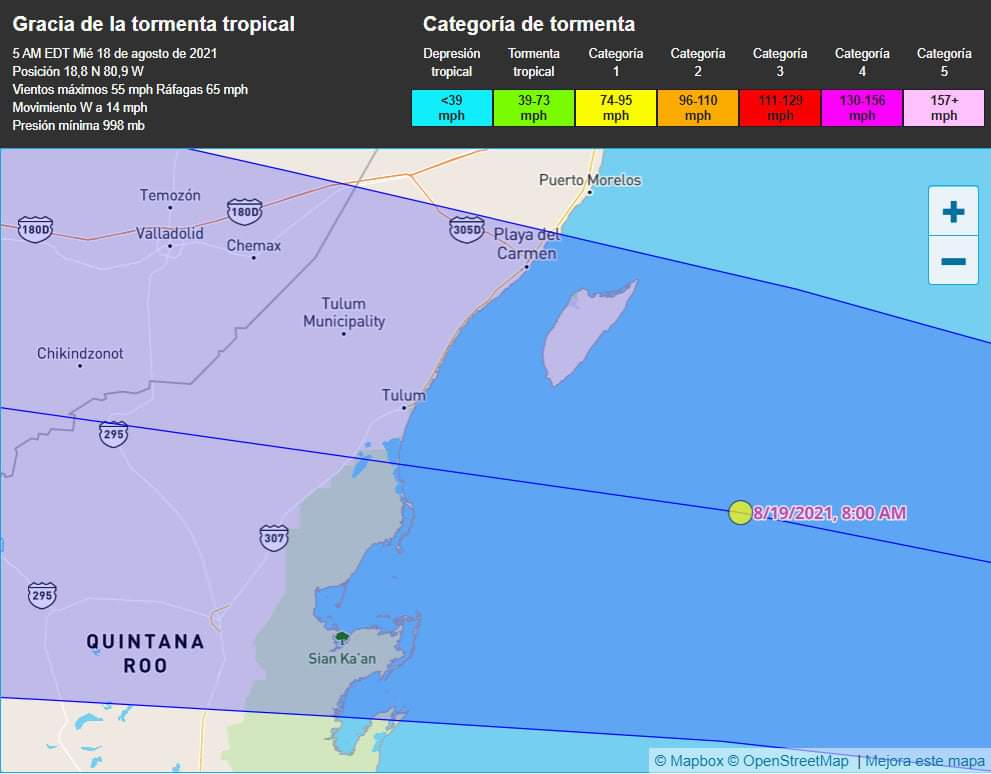Select the magenta Category 4 130-156 mph swatch

click(x=862, y=108)
